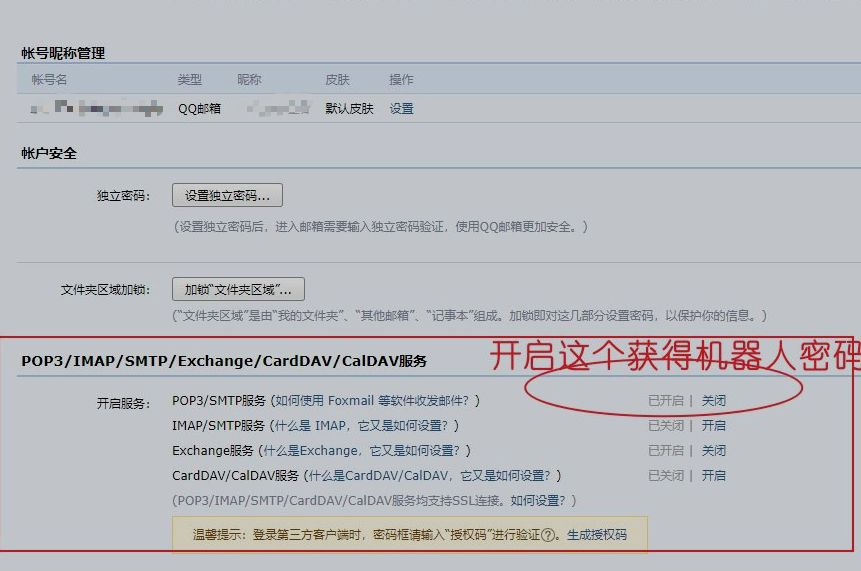This screenshot has height=571, width=861.
Task: Click 已开启 status of Exchange service
Action: click(666, 451)
